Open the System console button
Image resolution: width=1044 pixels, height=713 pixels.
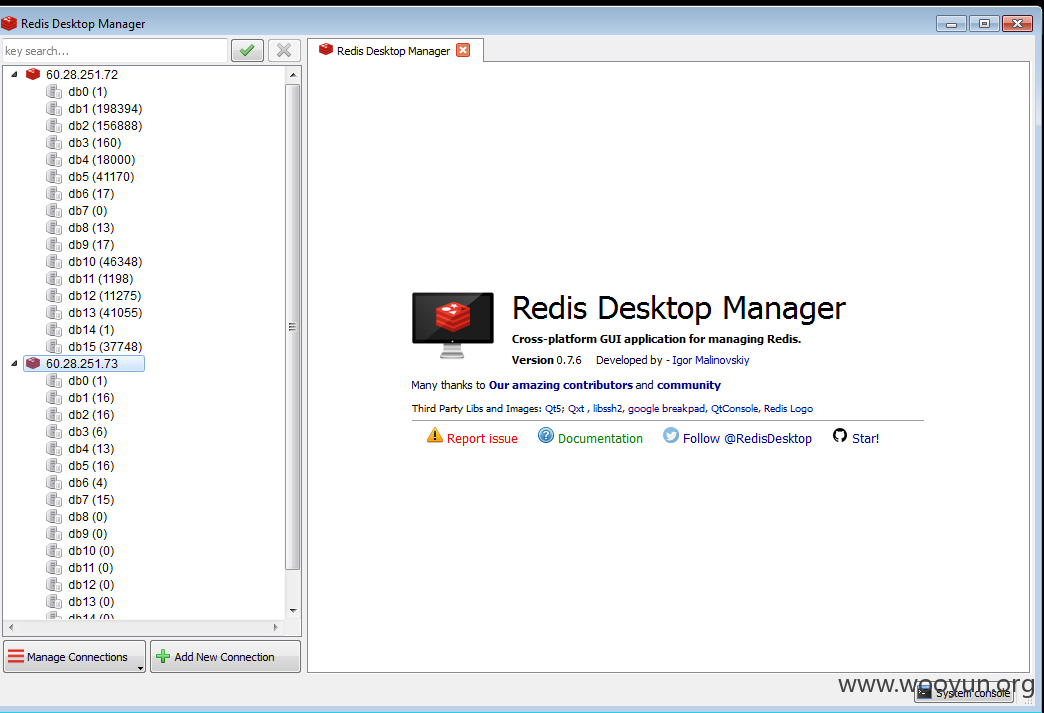pos(964,693)
